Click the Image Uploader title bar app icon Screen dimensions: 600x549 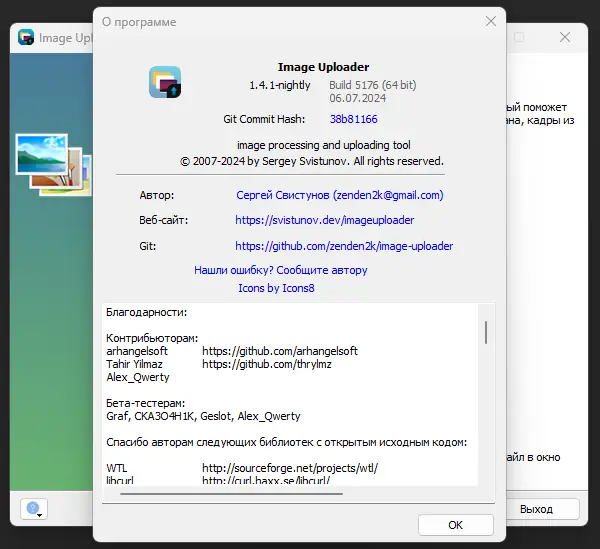click(x=26, y=37)
